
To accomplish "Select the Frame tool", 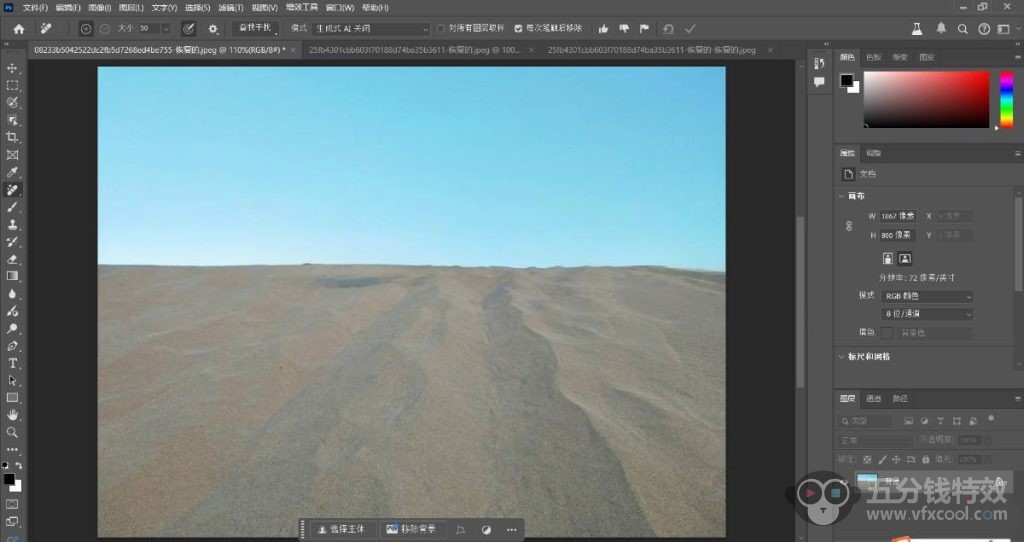I will point(12,155).
